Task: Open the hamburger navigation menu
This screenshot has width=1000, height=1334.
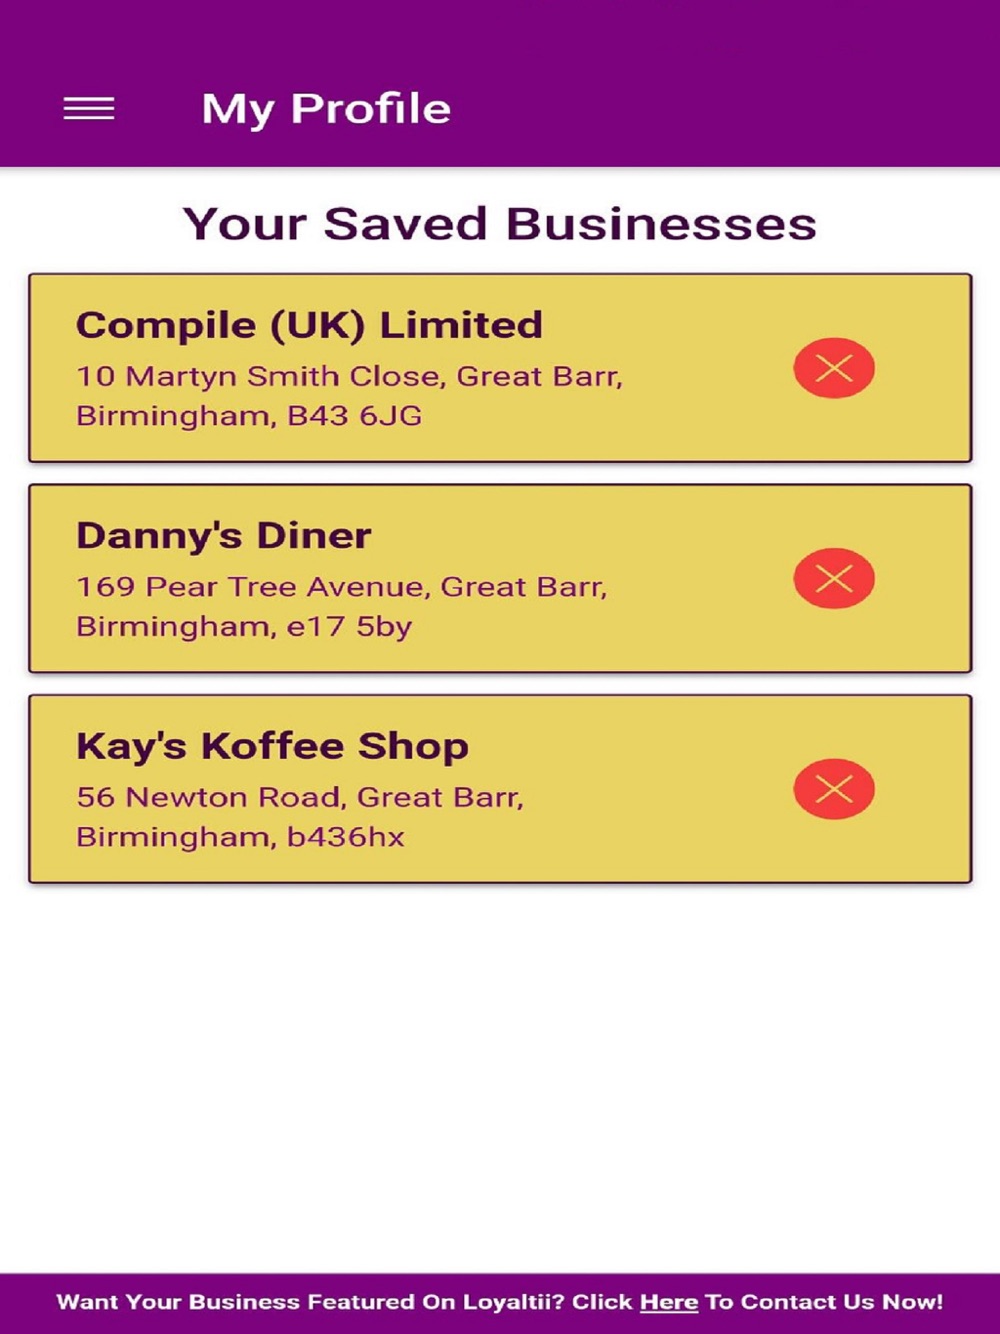Action: point(89,109)
